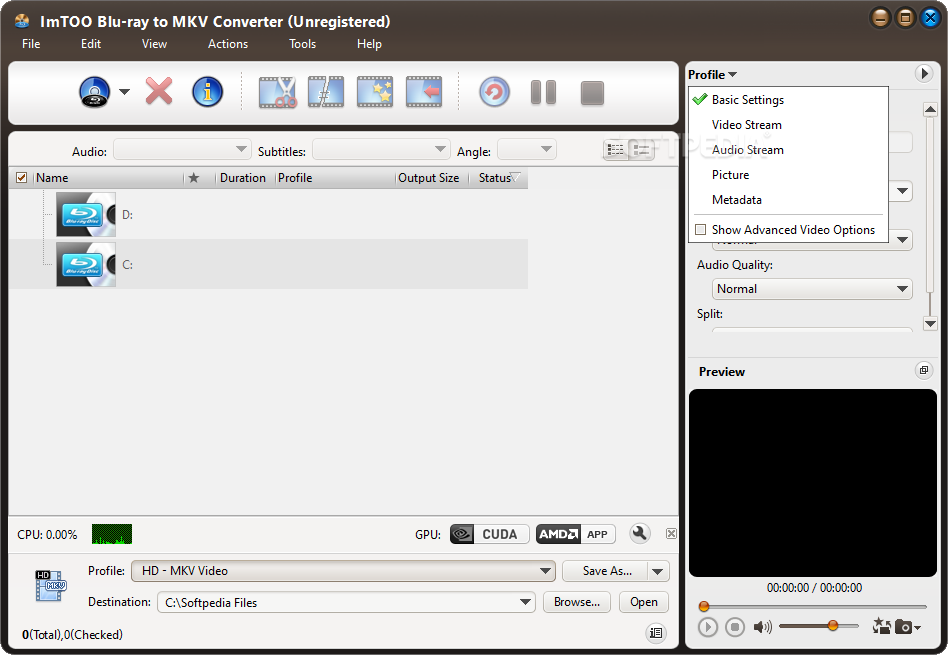Take a snapshot with camera icon
Image resolution: width=948 pixels, height=655 pixels.
pyautogui.click(x=903, y=627)
